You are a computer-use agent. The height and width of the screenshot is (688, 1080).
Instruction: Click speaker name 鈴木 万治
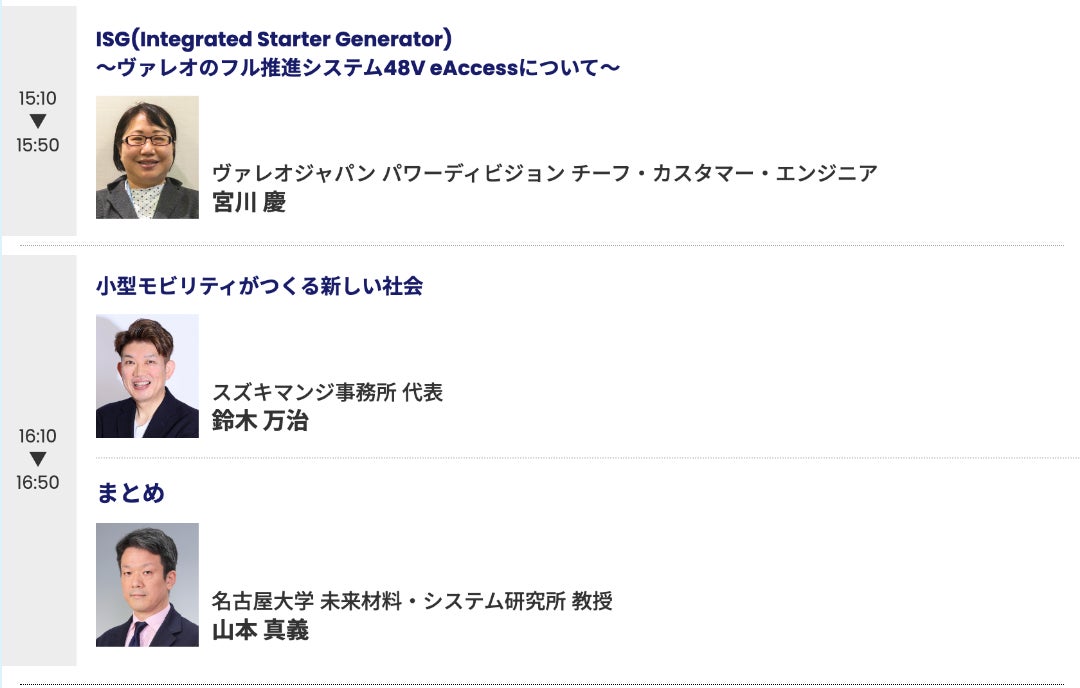(x=260, y=421)
